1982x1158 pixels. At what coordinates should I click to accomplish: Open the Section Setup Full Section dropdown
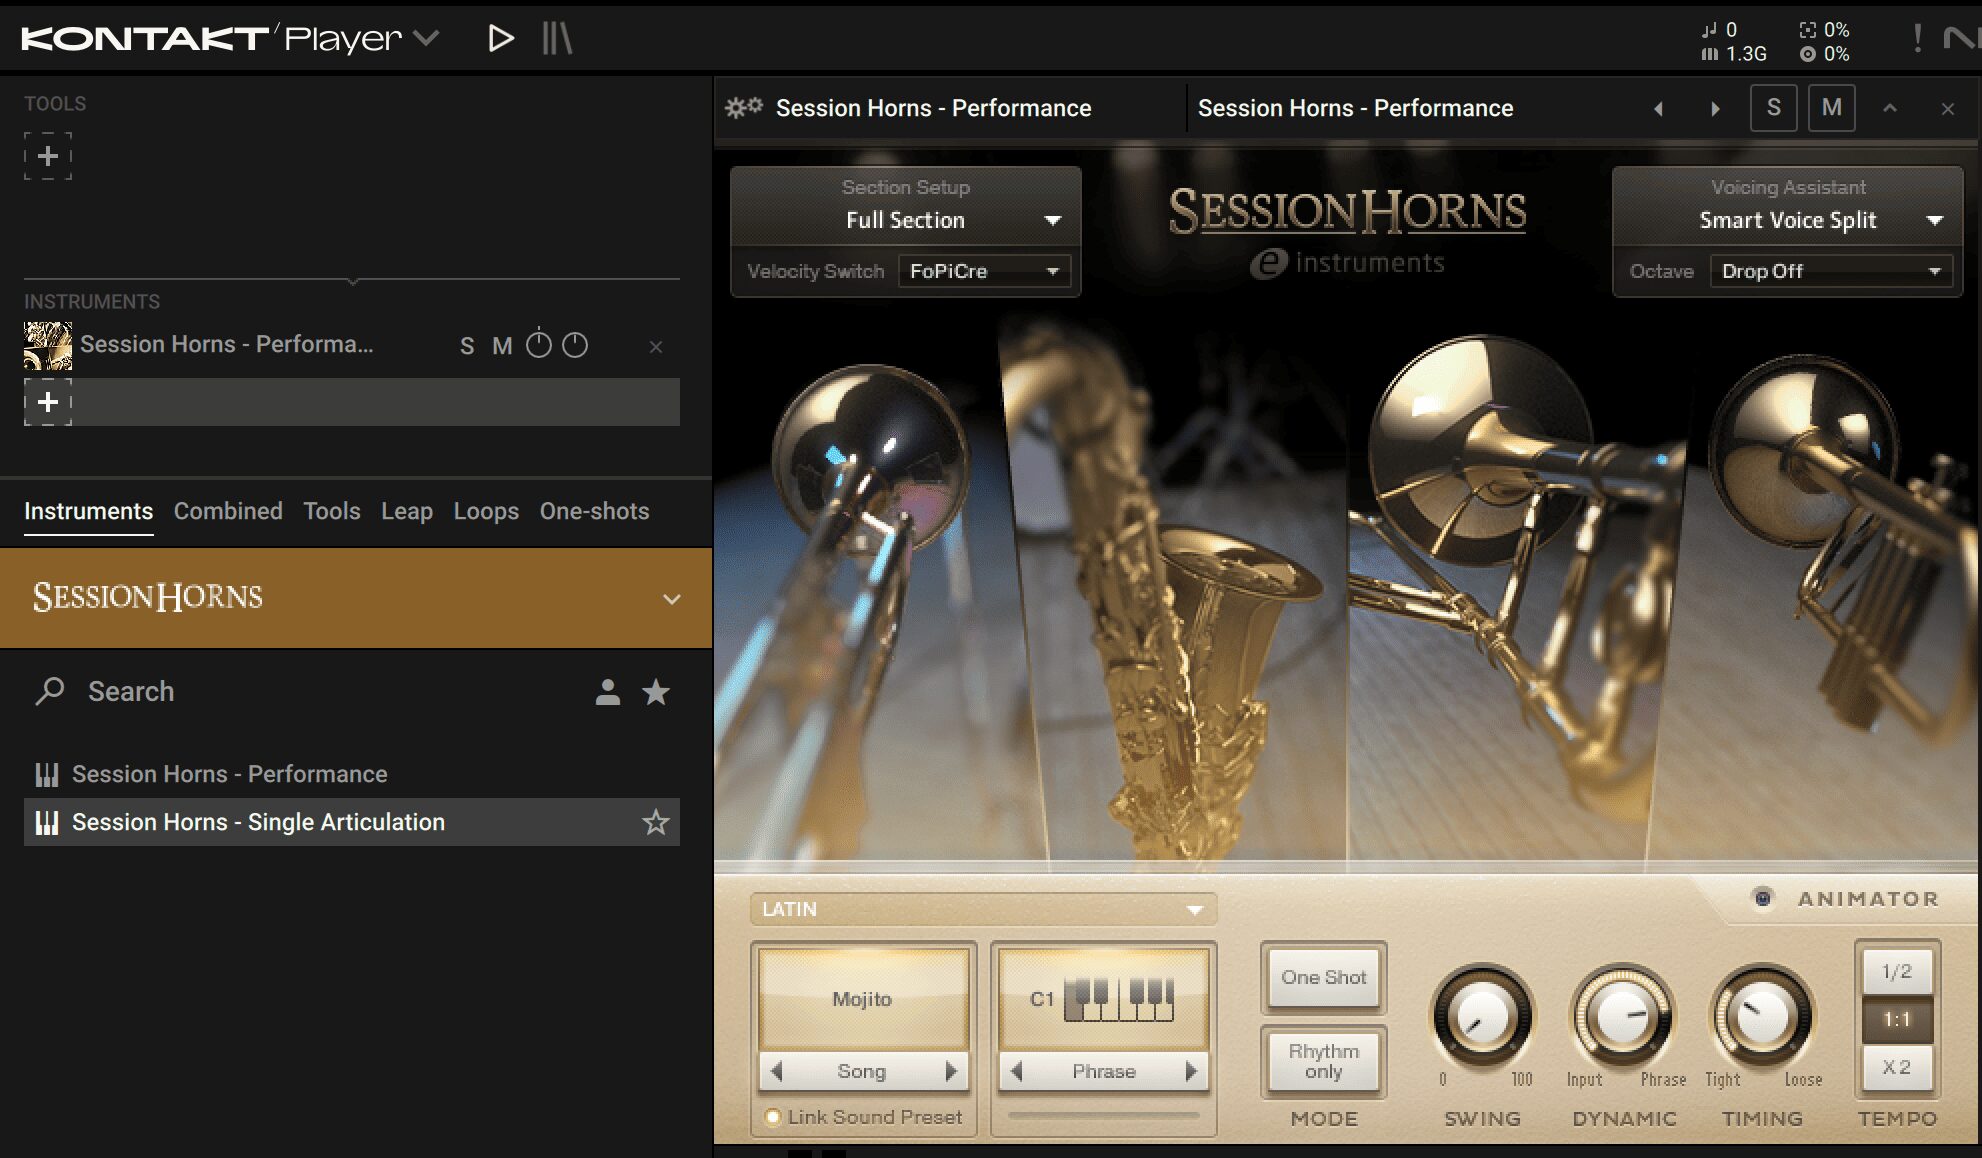pos(906,220)
